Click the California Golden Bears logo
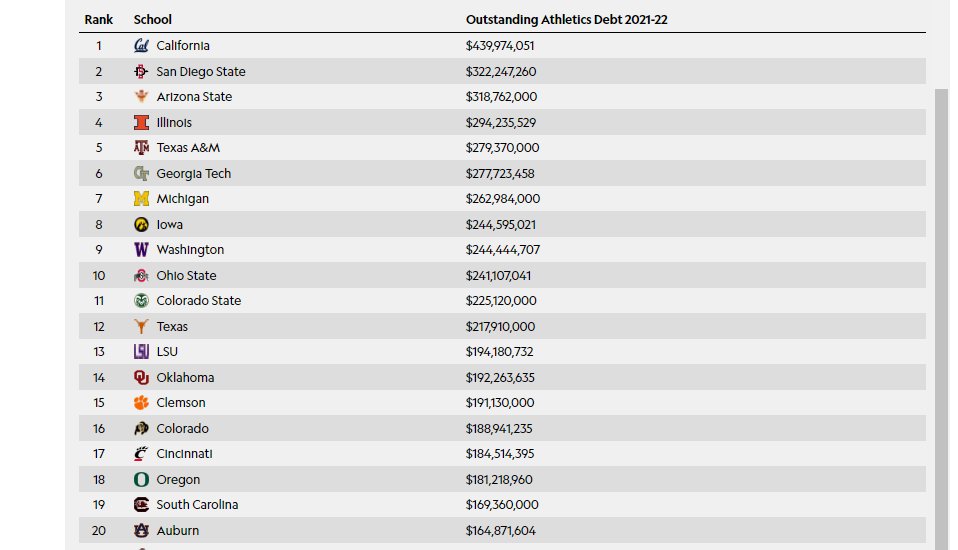 (x=141, y=46)
